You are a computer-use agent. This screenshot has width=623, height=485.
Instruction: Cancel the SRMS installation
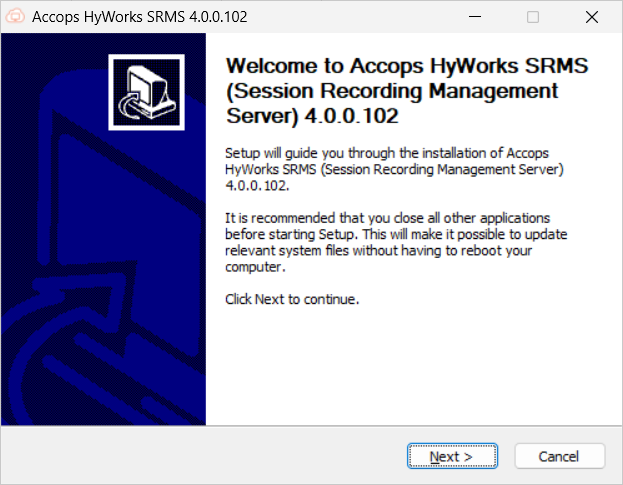point(559,456)
